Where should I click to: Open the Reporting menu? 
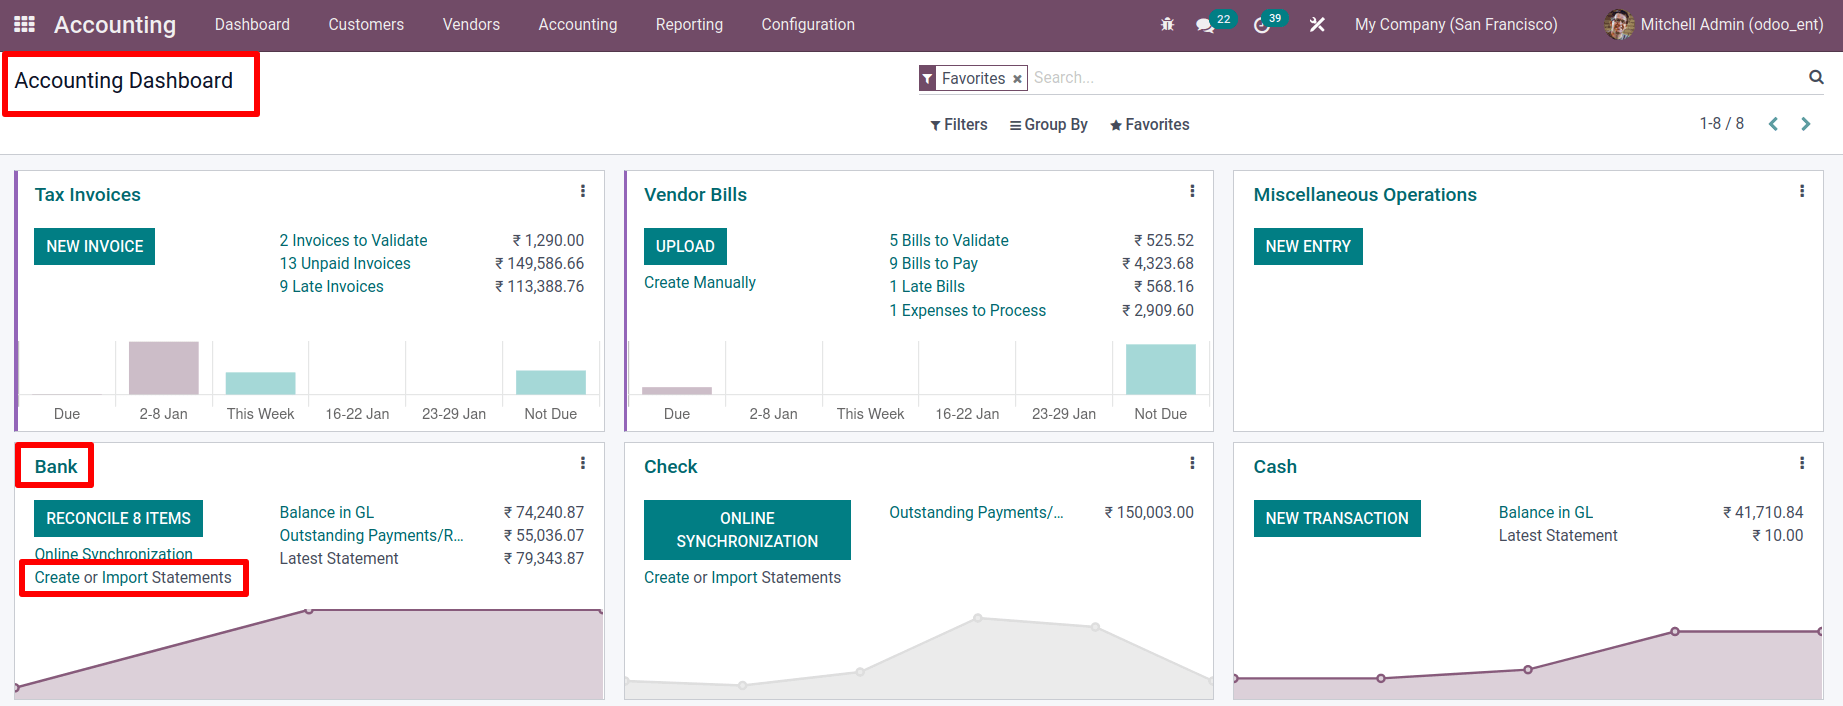[689, 24]
